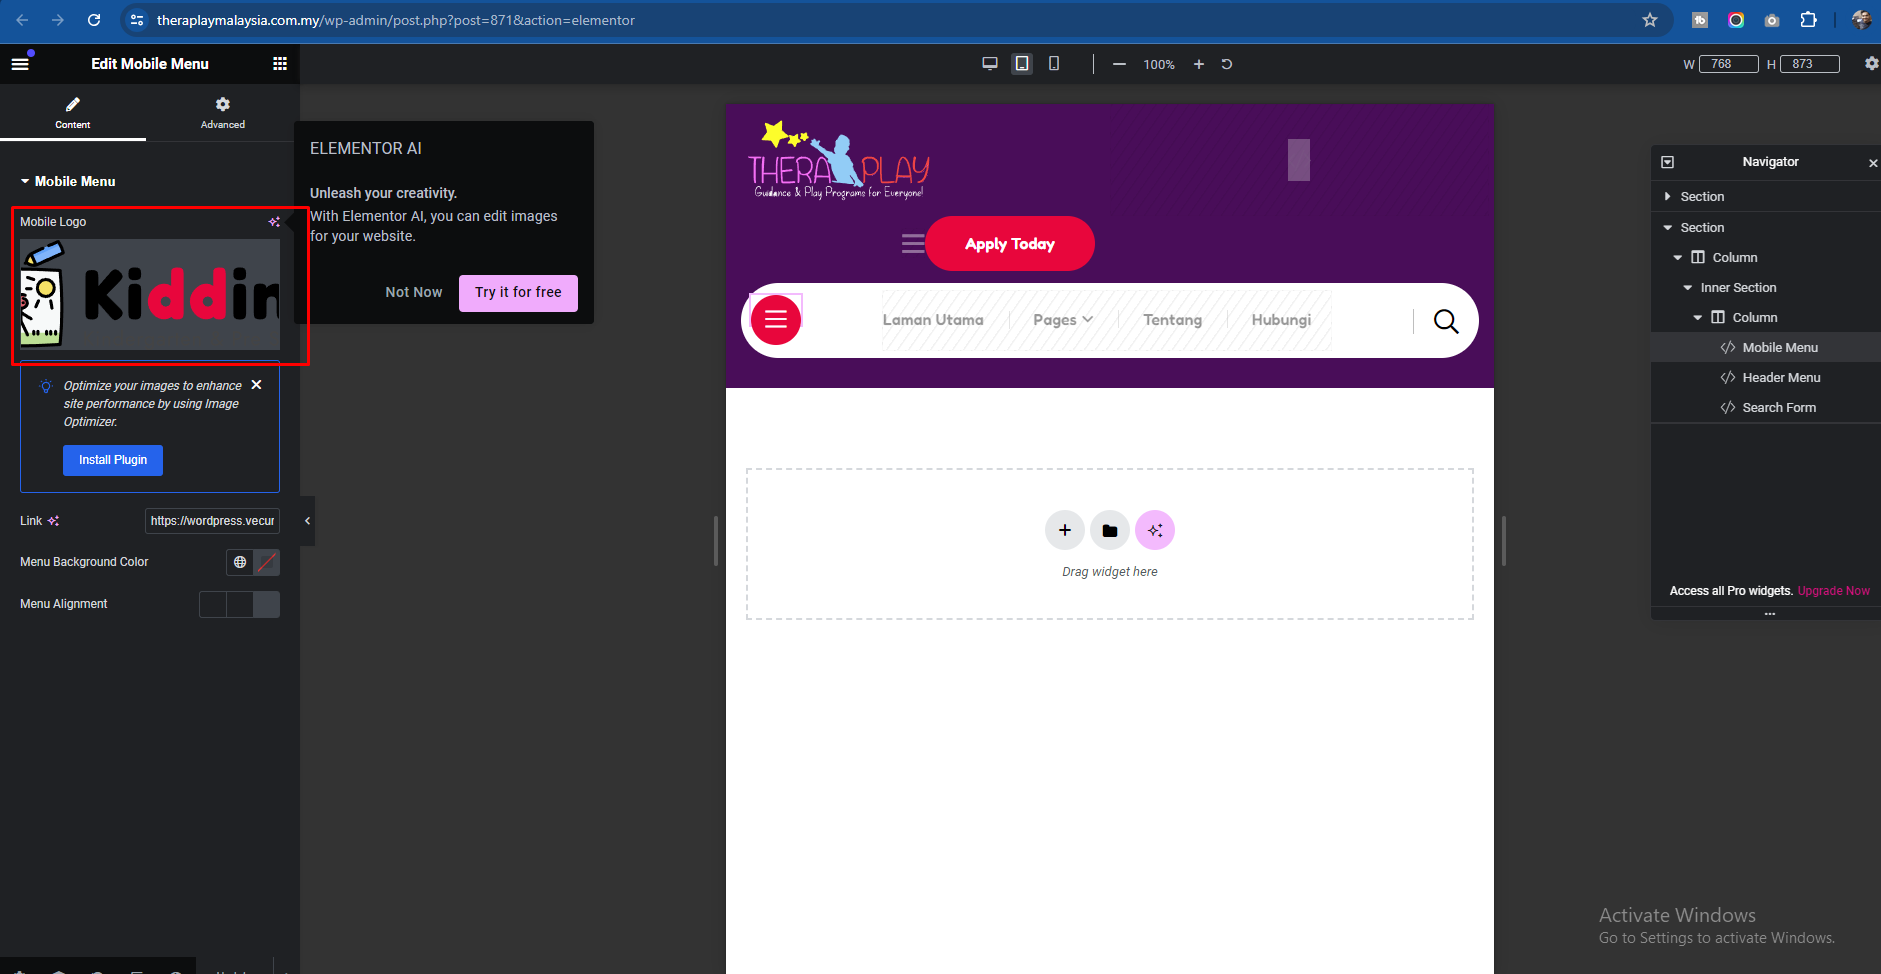Open the red circular mobile menu button
Image resolution: width=1881 pixels, height=974 pixels.
(776, 320)
